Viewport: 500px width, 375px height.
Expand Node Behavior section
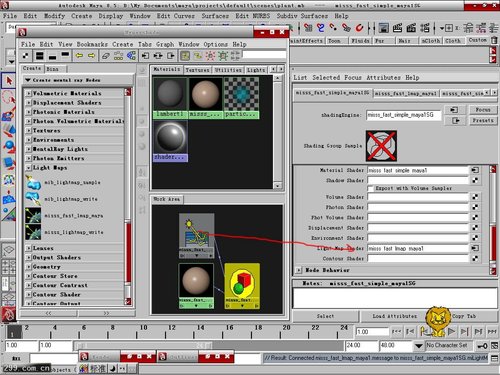click(299, 270)
